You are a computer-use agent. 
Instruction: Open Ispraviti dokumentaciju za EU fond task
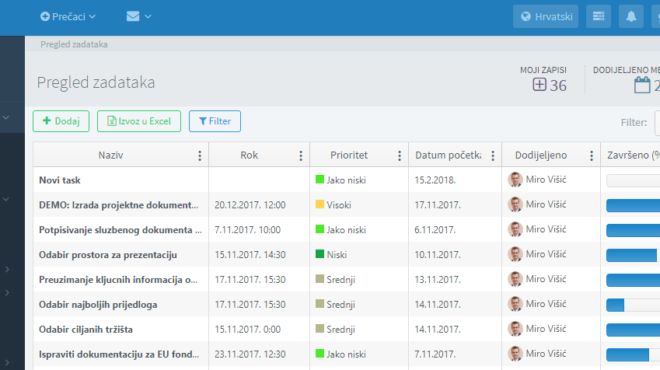tap(119, 354)
